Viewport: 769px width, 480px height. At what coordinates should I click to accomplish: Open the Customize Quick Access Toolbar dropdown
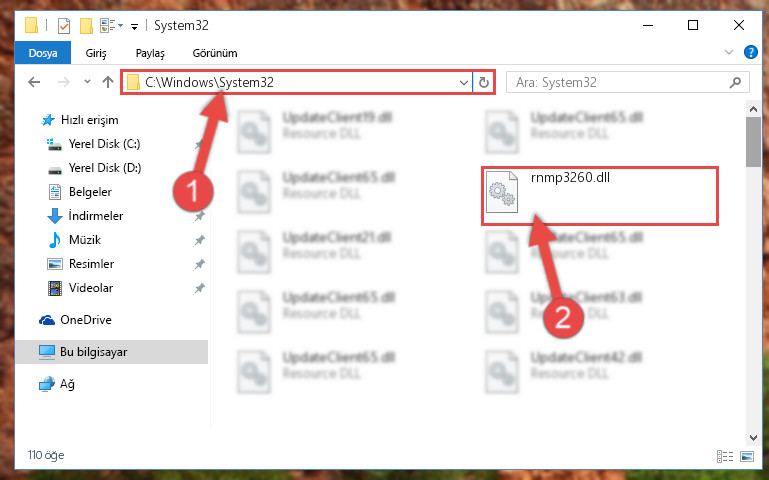(134, 26)
